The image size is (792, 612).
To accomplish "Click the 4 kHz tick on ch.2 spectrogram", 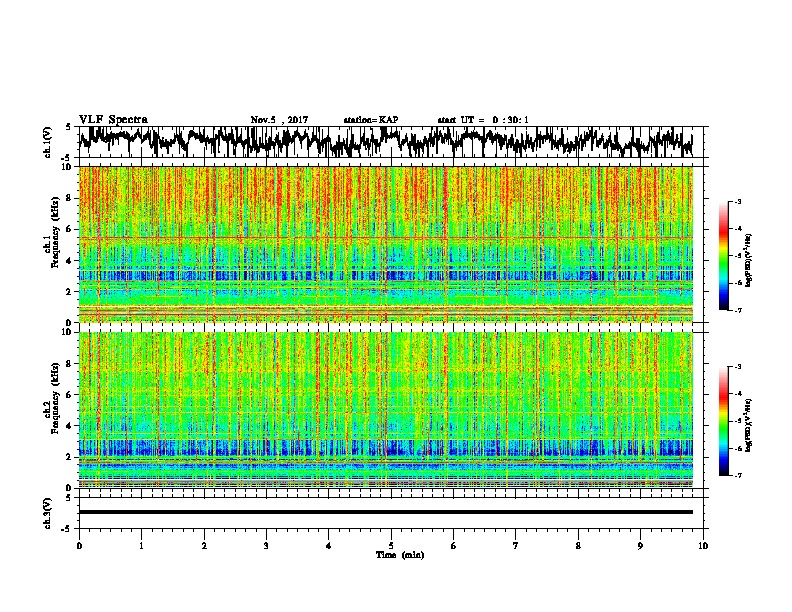I will pos(70,426).
